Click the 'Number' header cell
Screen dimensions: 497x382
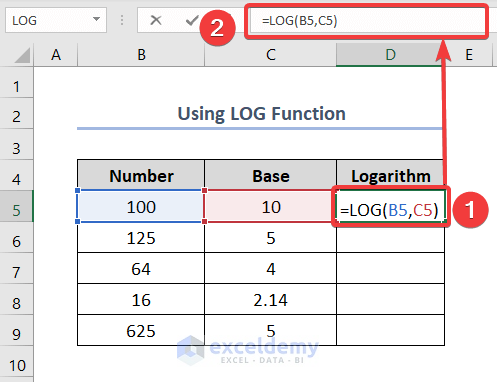click(141, 175)
